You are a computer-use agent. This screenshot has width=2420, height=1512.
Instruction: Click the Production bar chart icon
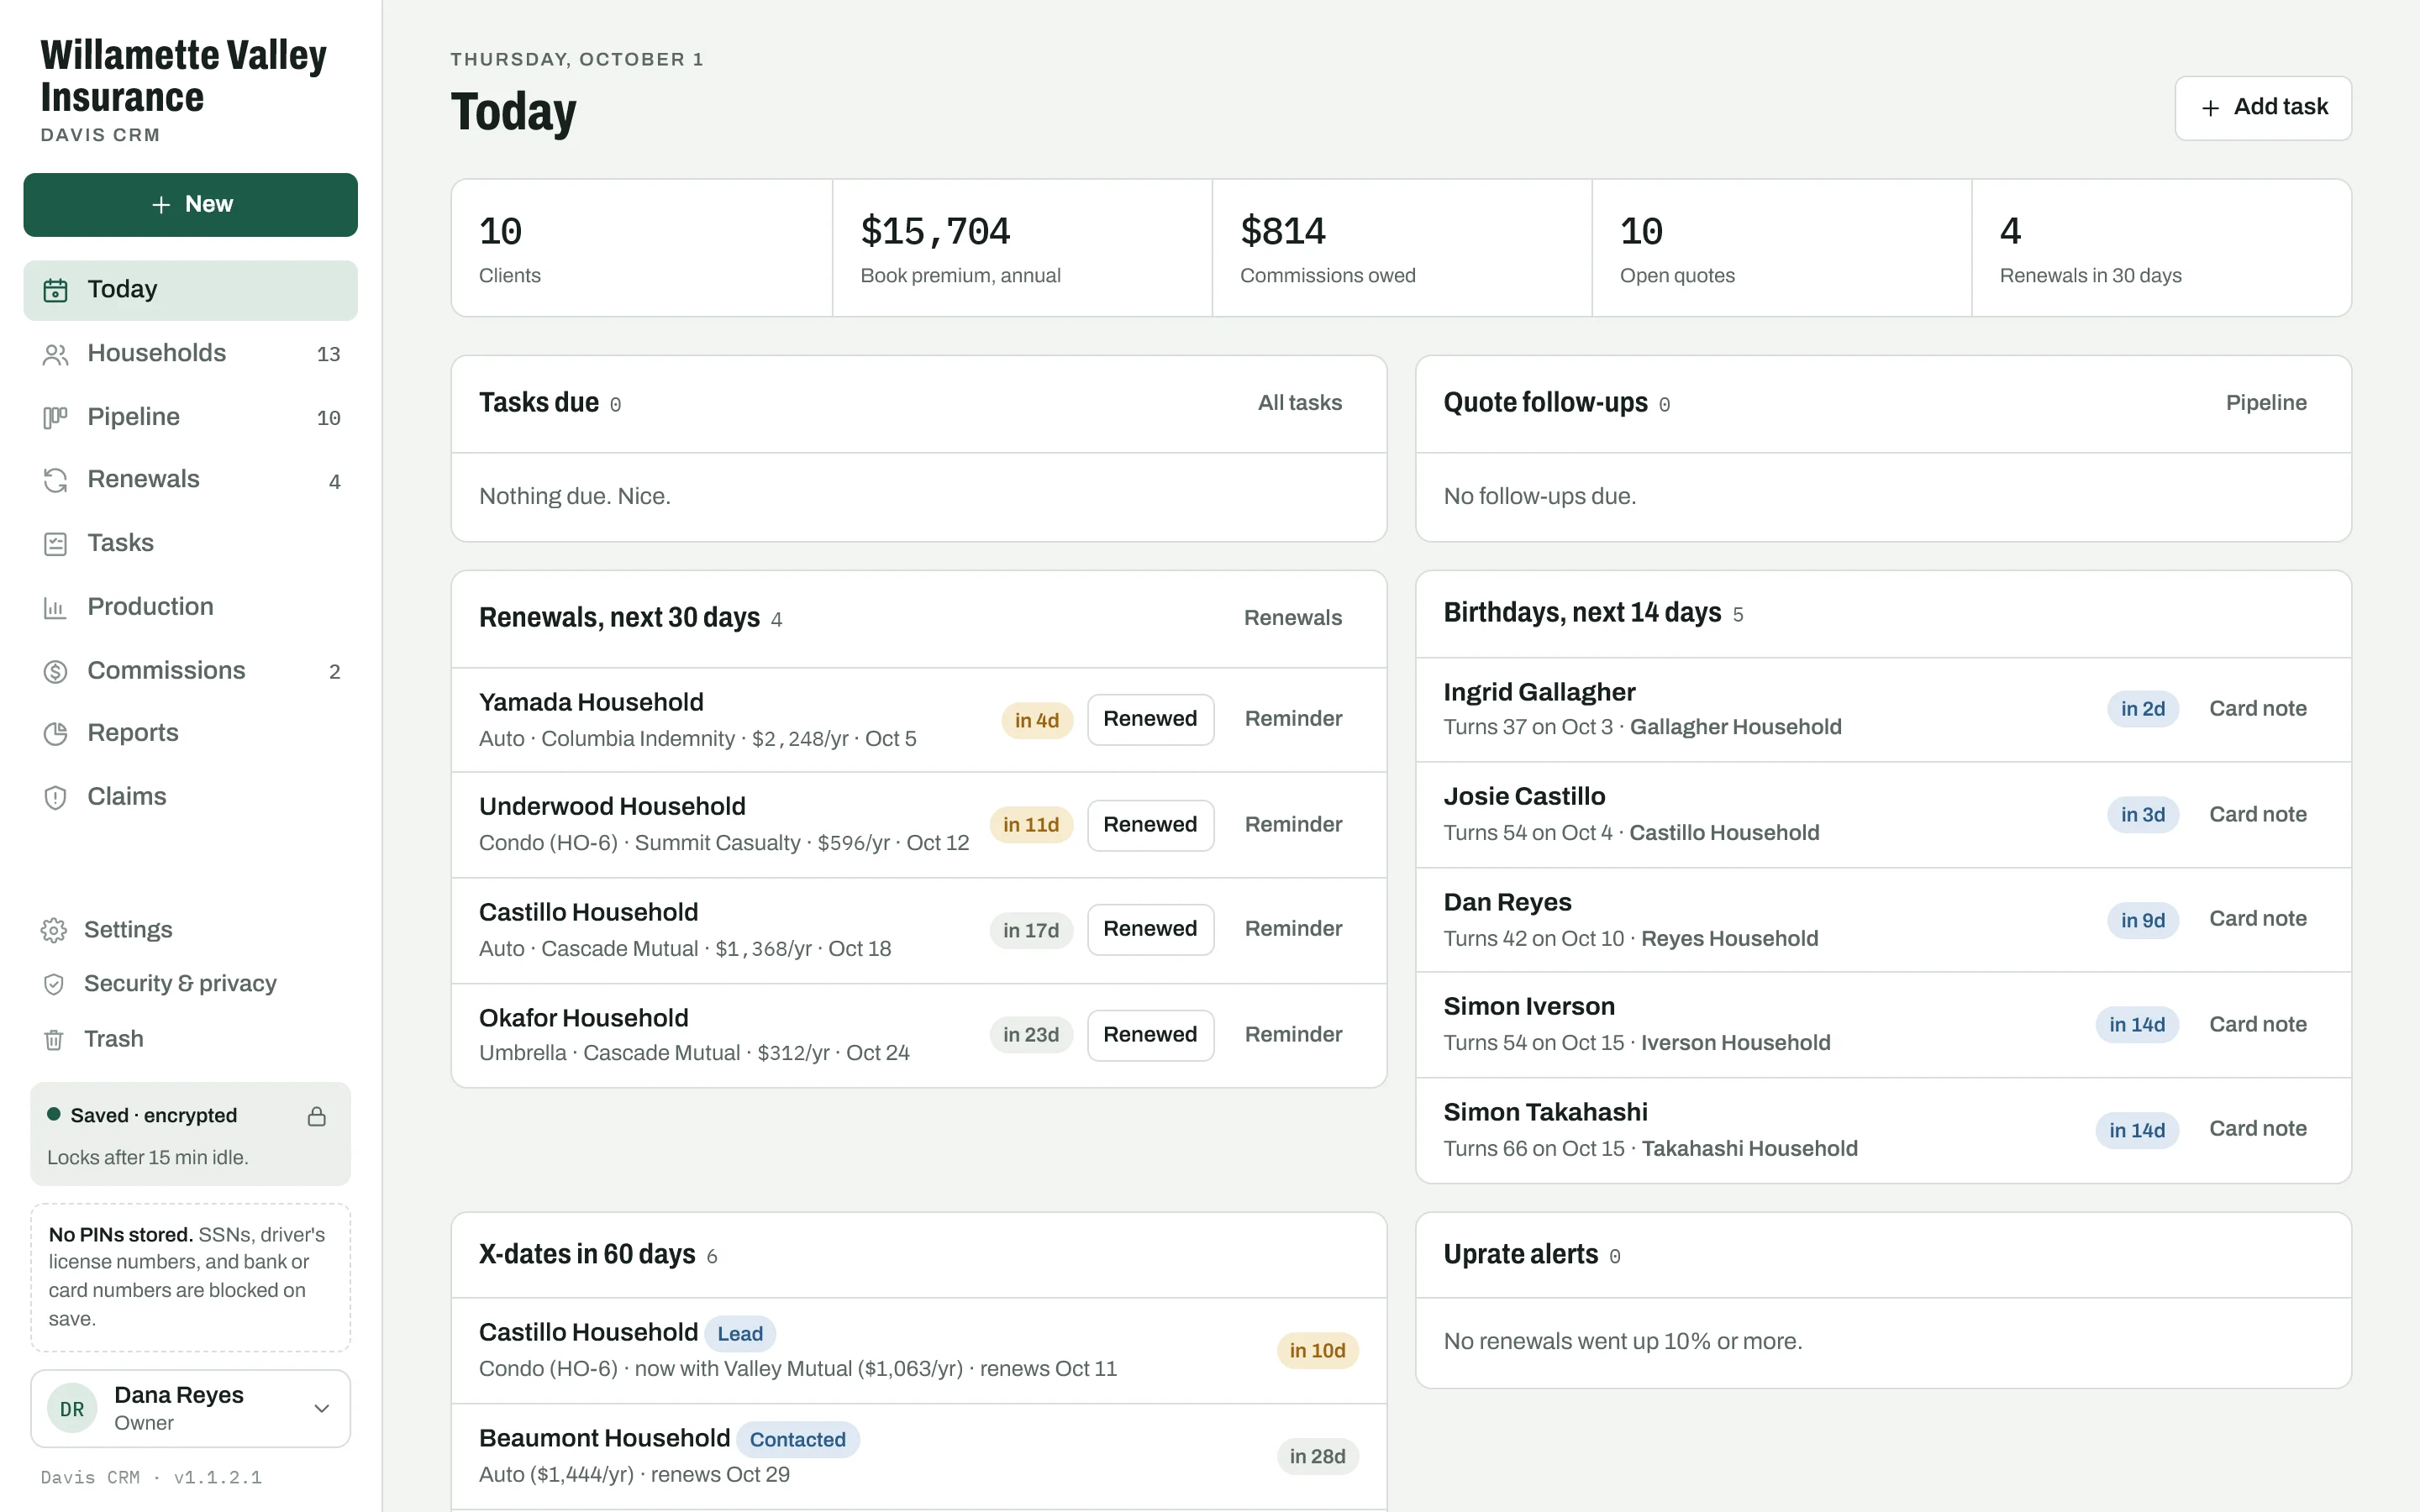(55, 607)
